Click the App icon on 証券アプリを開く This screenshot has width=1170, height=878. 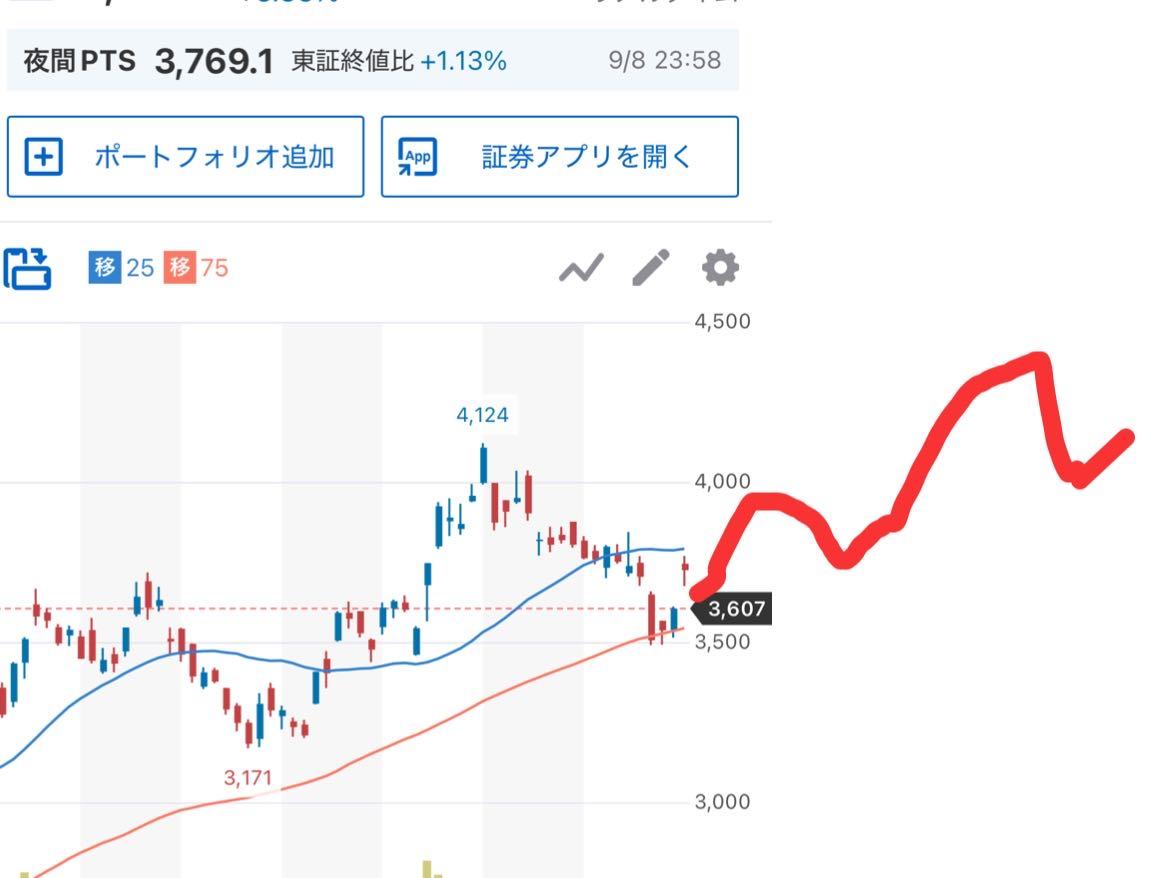coord(418,158)
